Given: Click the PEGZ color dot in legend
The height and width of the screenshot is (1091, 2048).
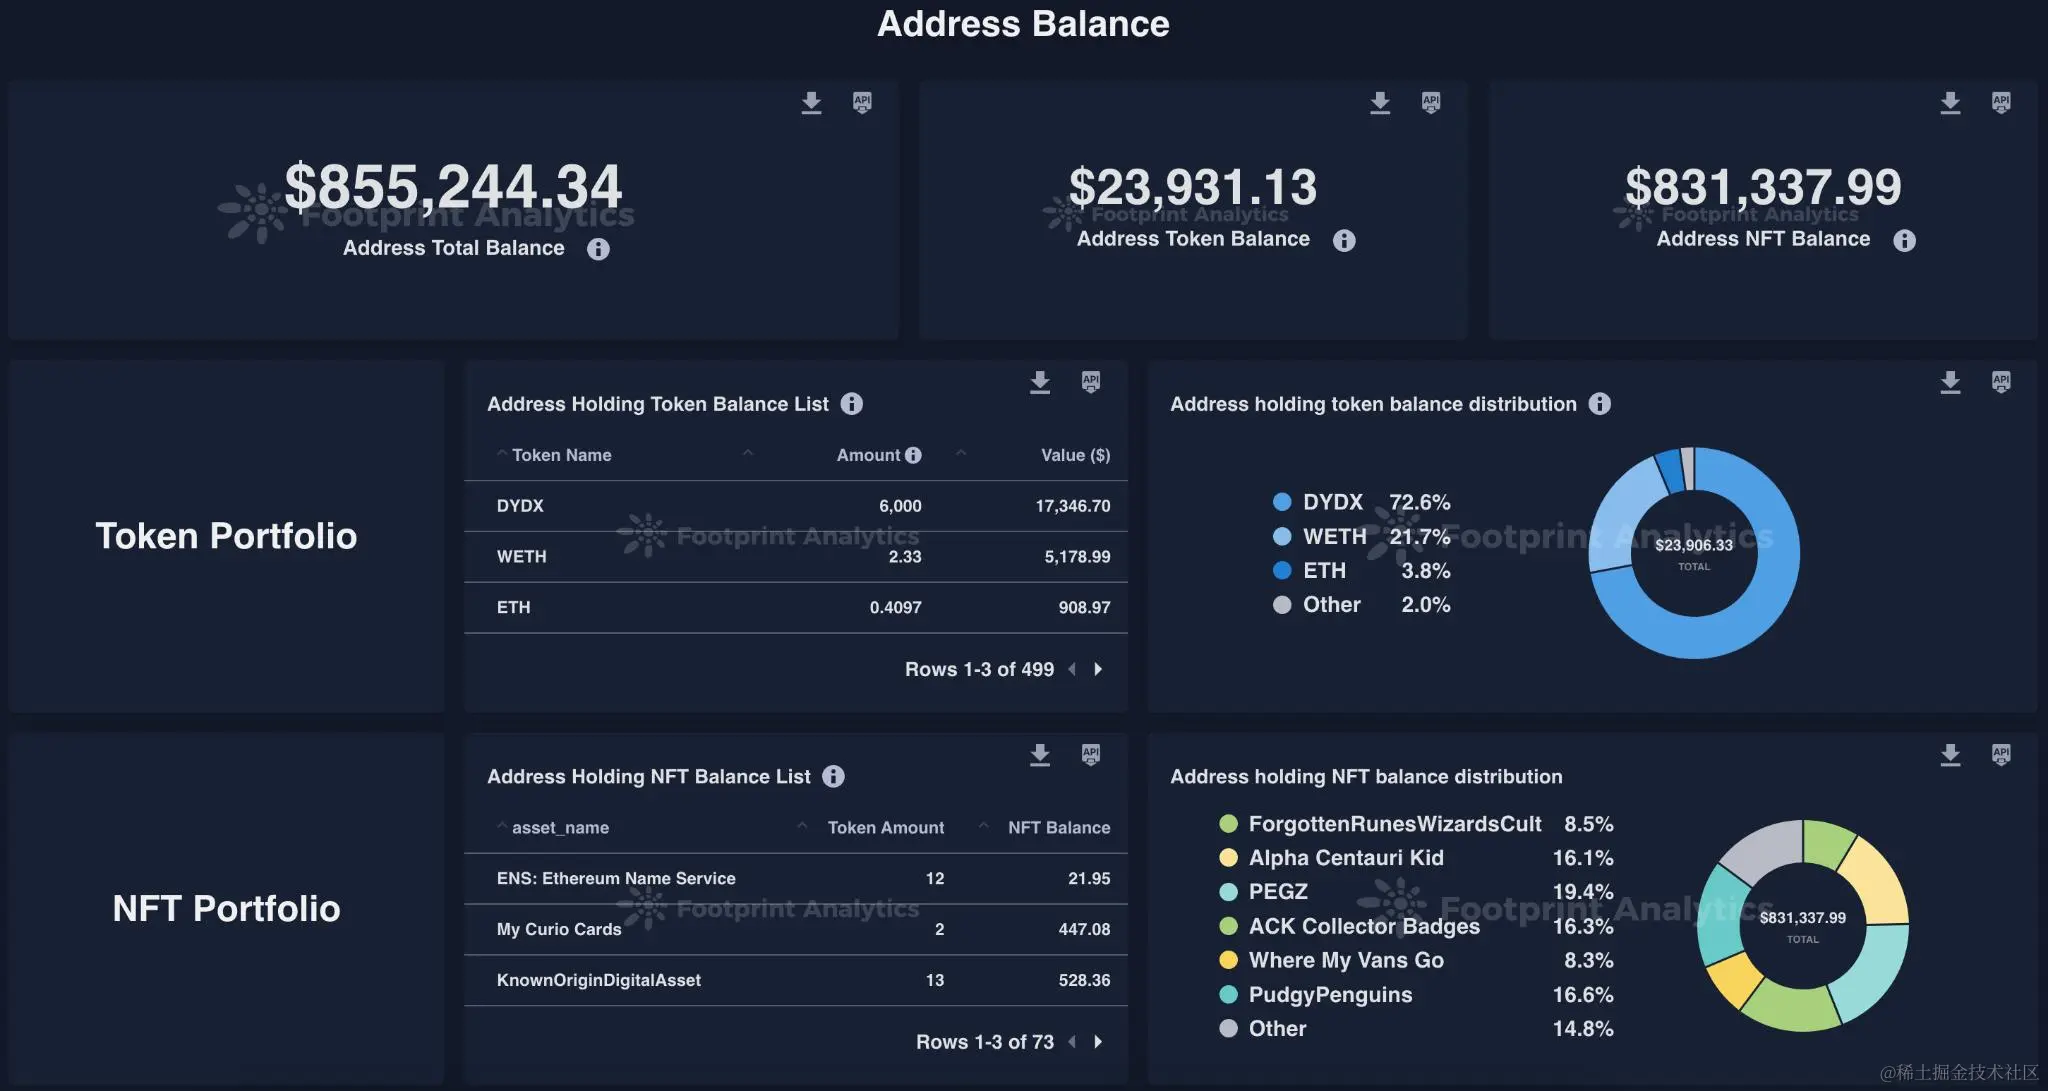Looking at the screenshot, I should 1229,892.
